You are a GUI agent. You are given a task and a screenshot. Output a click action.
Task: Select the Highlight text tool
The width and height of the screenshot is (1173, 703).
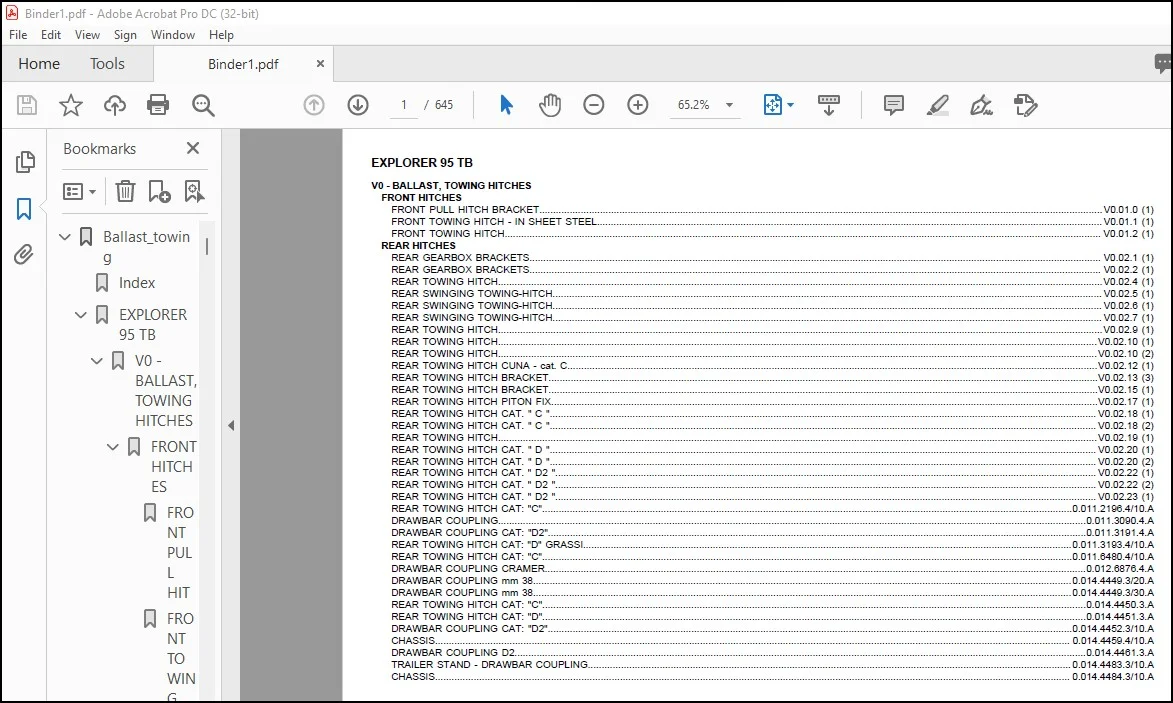pyautogui.click(x=937, y=105)
